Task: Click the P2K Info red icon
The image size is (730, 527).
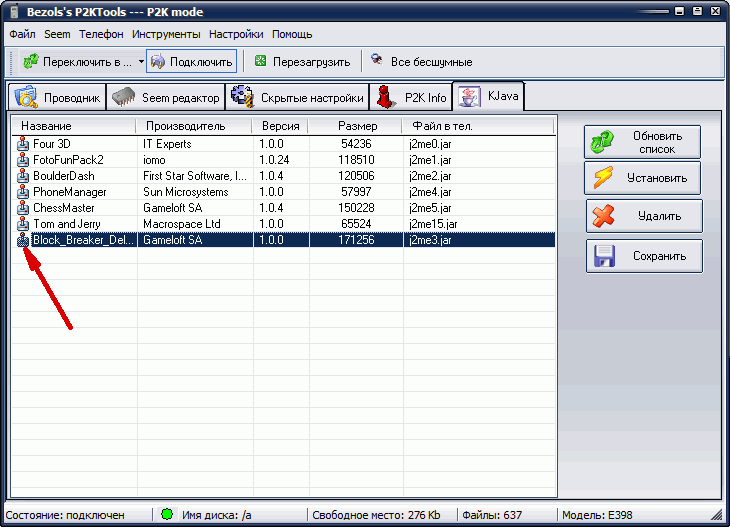Action: click(x=385, y=97)
